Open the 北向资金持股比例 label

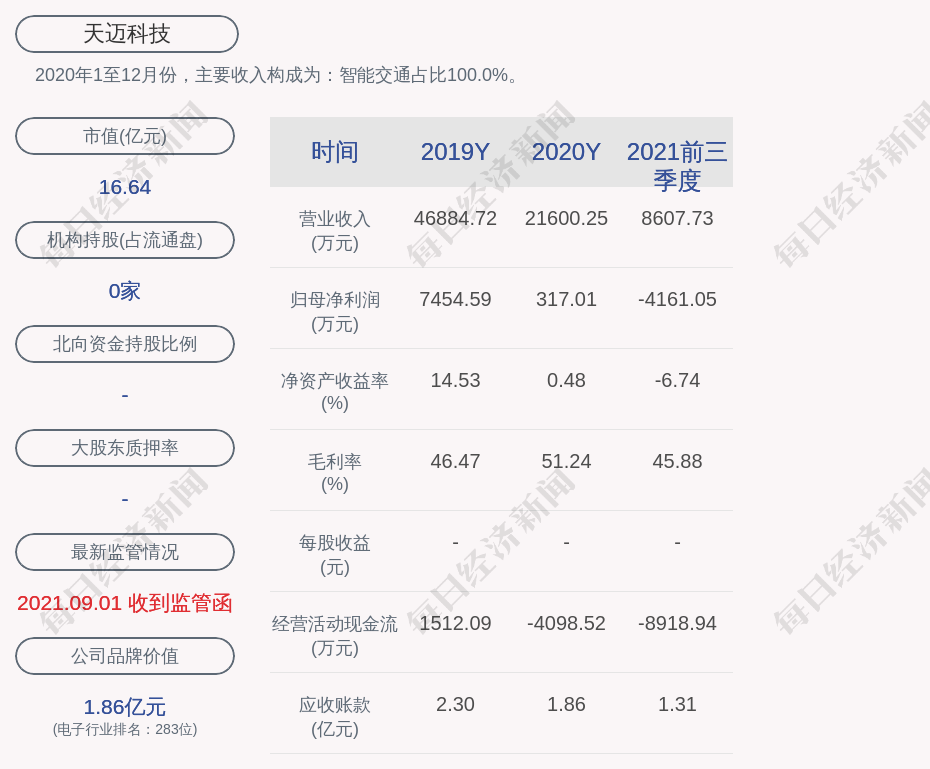click(x=125, y=344)
